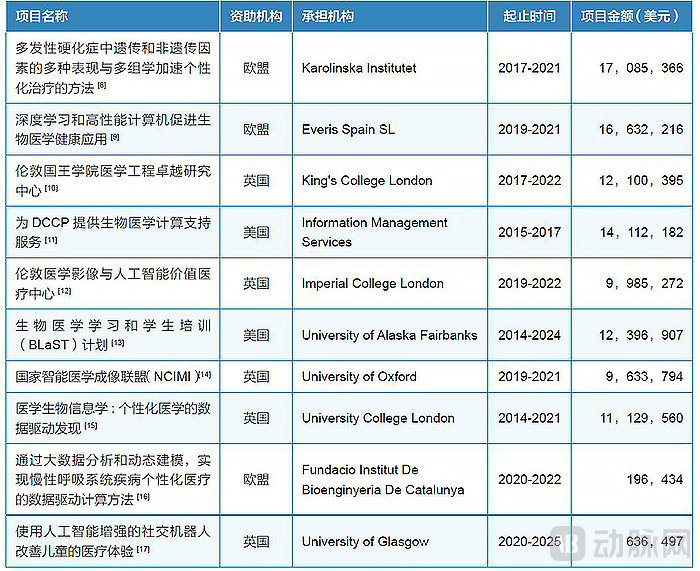Open footnote reference [14] beside NCIMI
The height and width of the screenshot is (571, 700).
pos(204,375)
